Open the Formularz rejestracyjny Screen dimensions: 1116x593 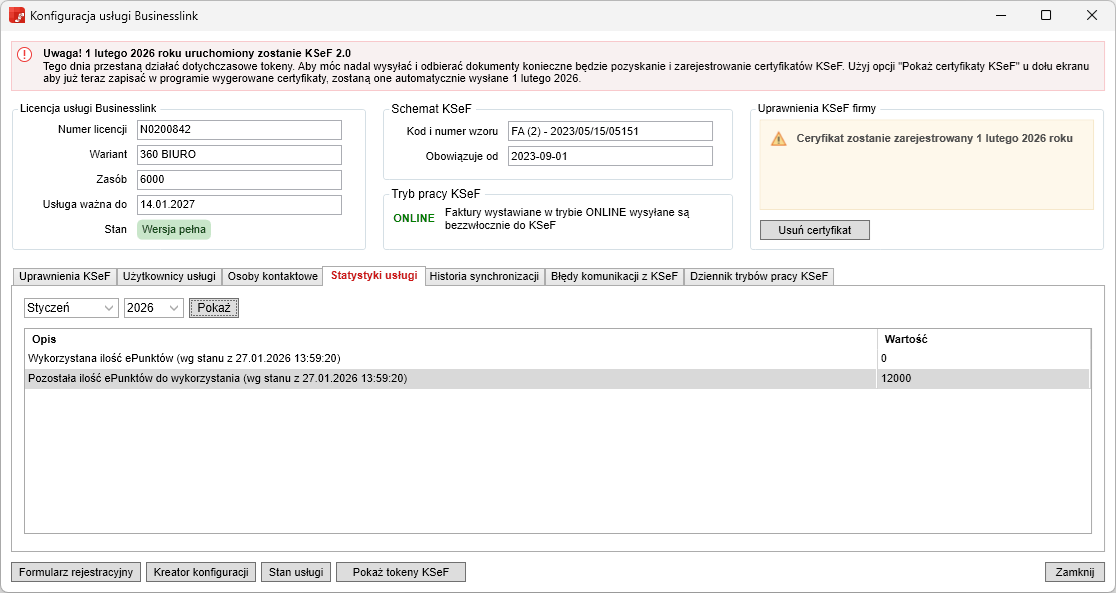76,572
